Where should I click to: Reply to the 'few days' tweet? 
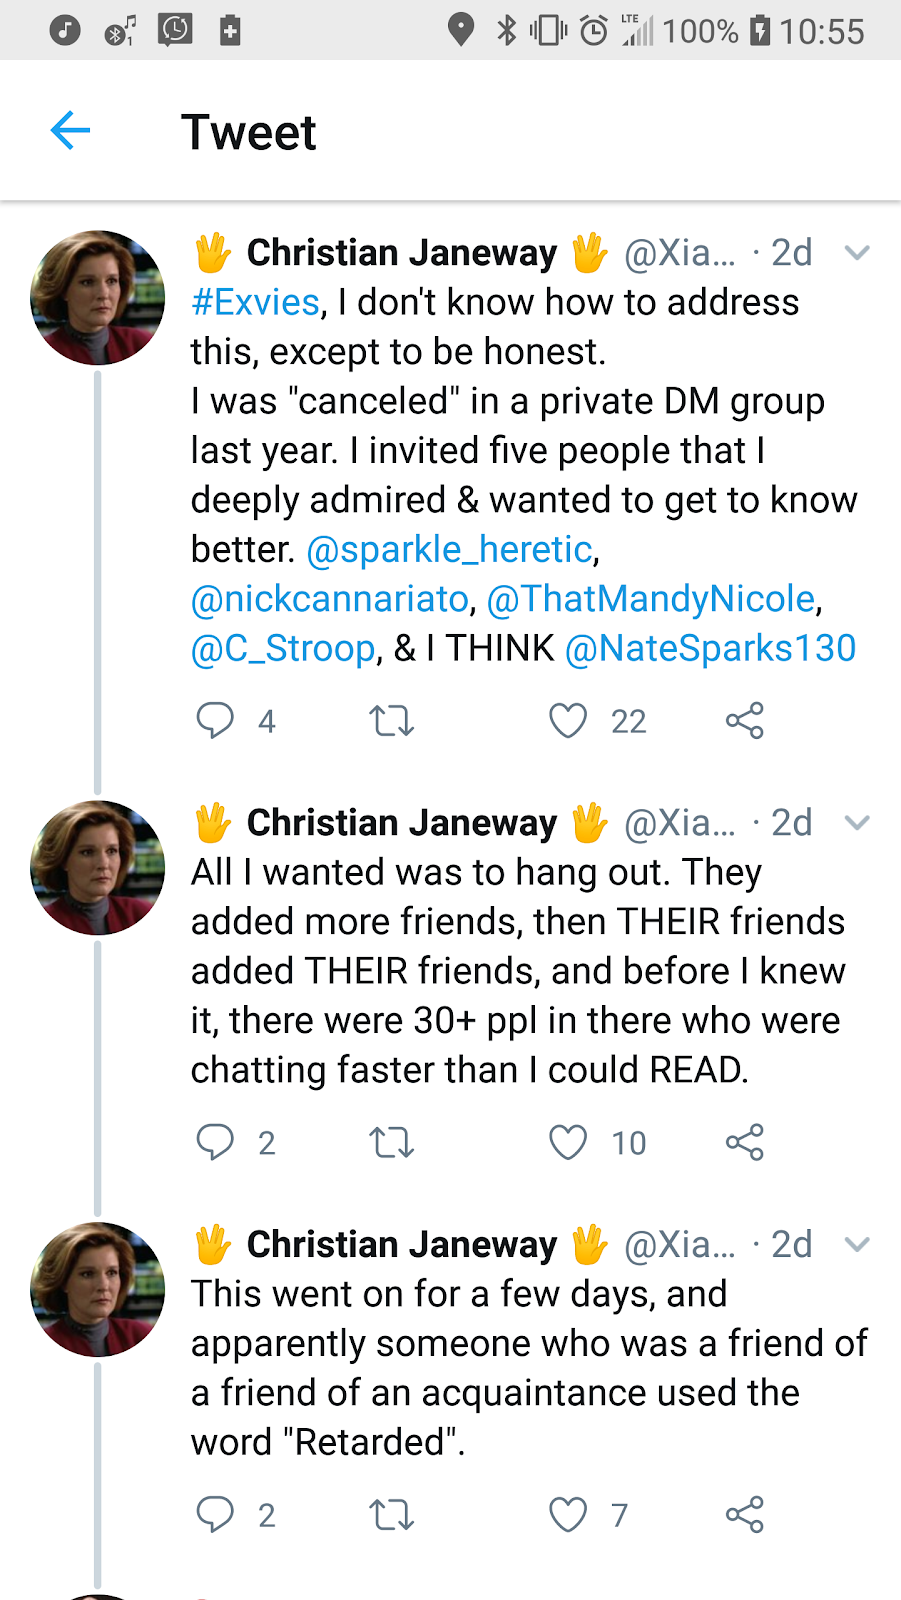(215, 1515)
